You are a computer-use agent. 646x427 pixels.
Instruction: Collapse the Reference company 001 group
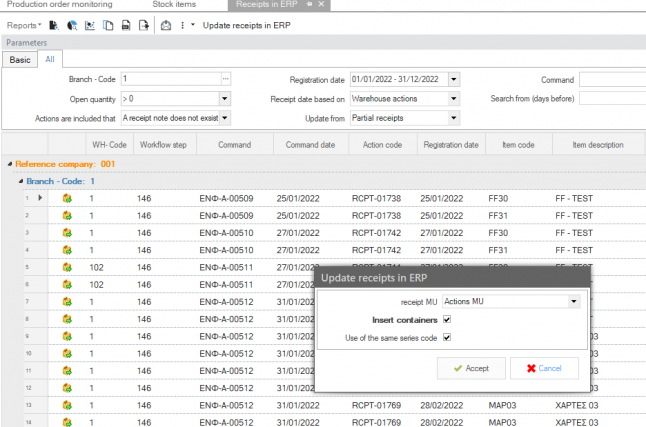(10, 164)
